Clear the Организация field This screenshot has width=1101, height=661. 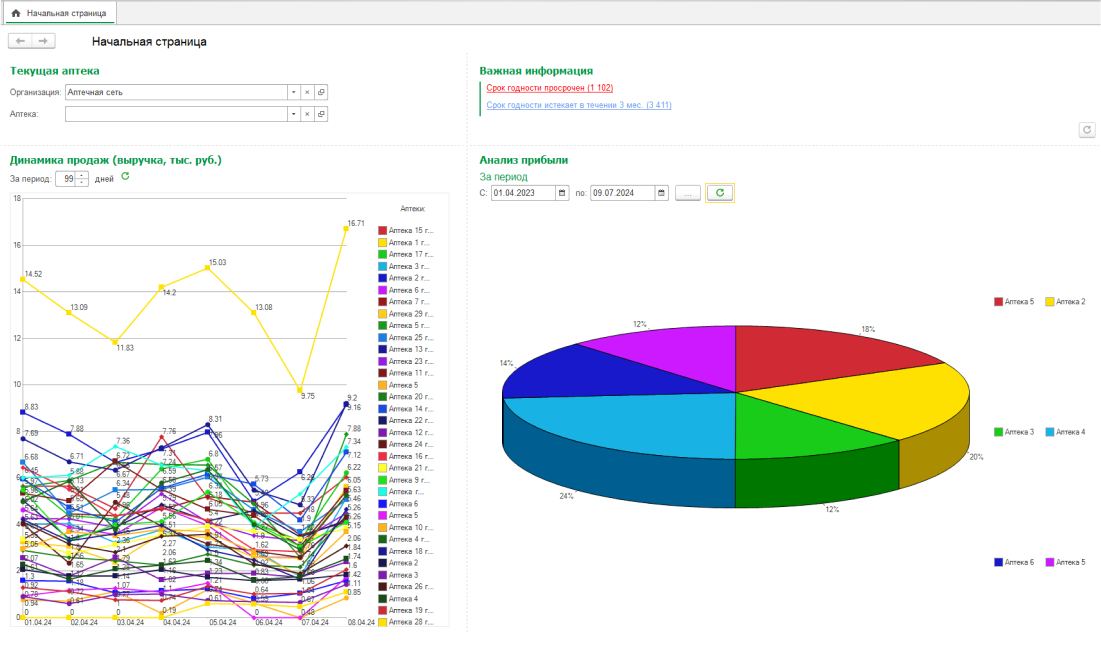[307, 92]
